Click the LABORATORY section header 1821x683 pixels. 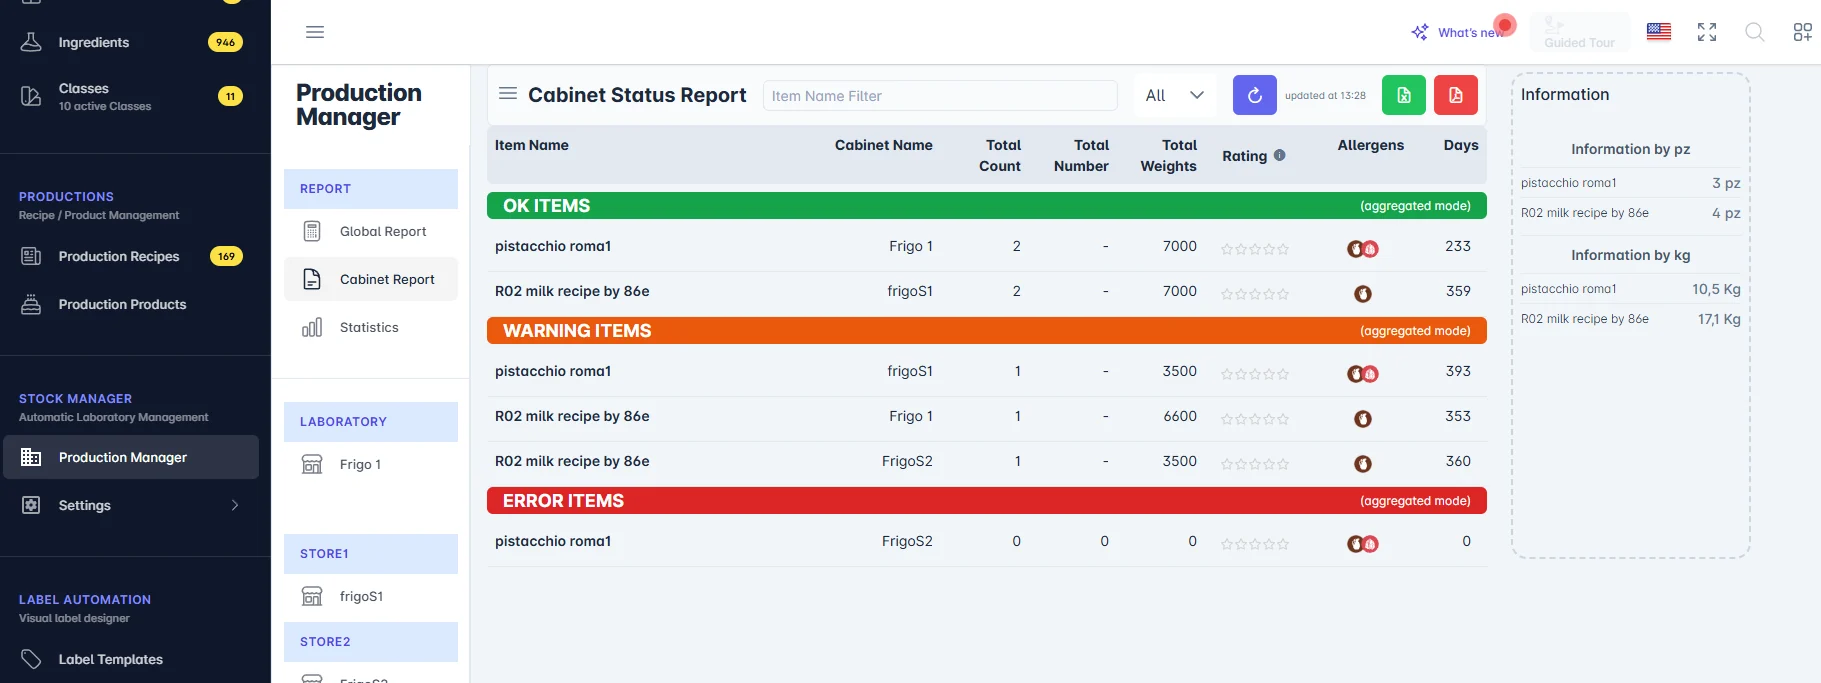click(371, 422)
